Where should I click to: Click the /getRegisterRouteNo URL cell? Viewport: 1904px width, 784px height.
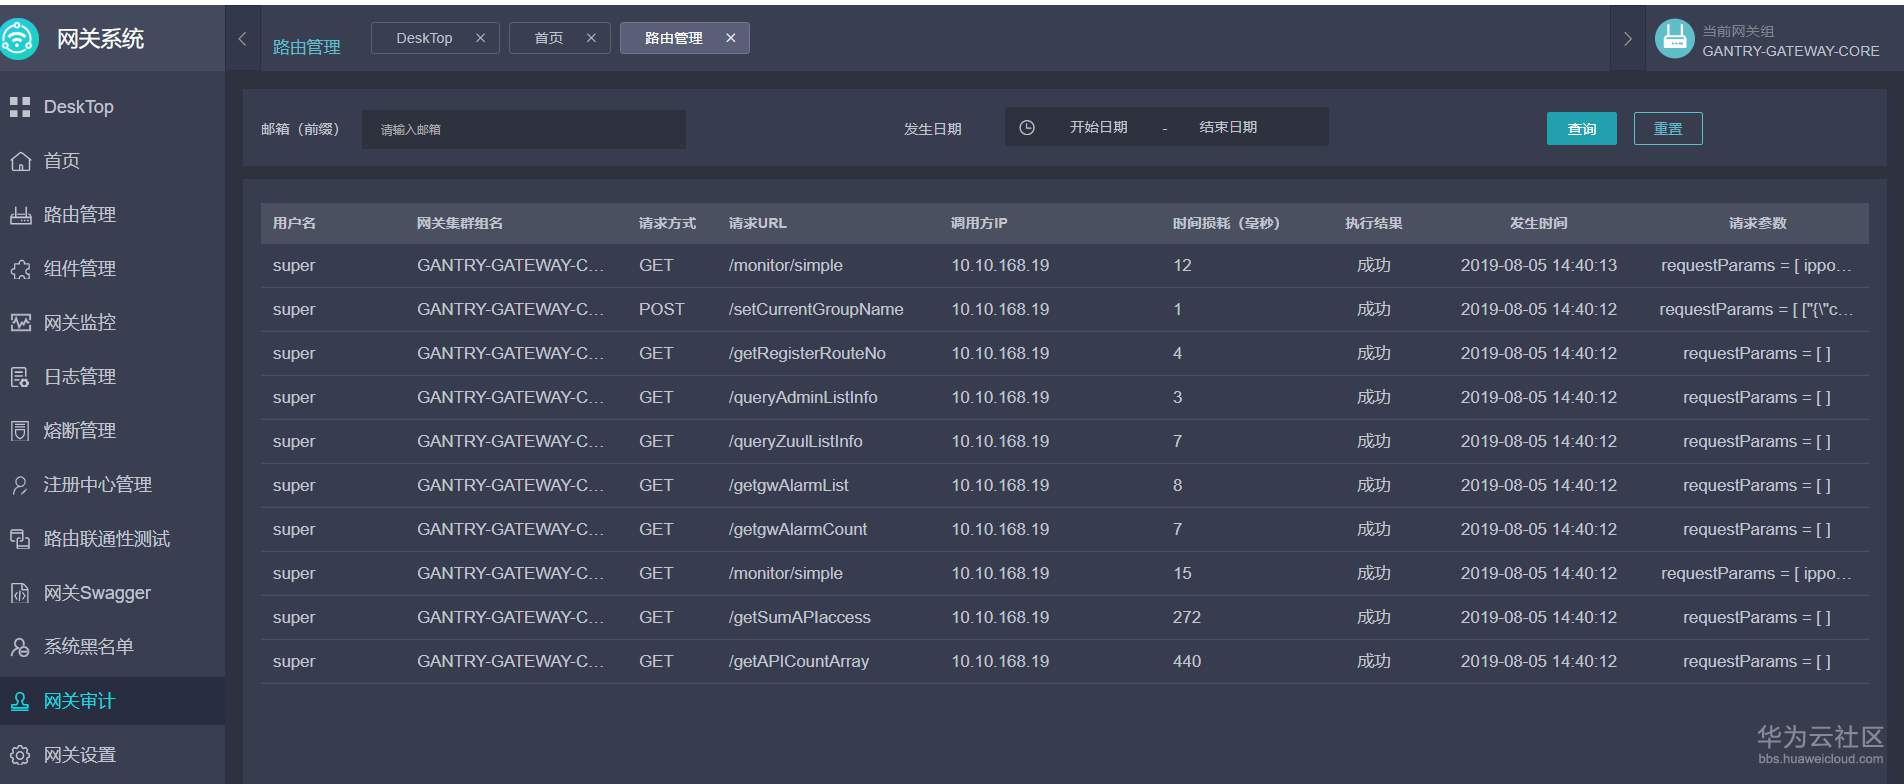point(807,354)
